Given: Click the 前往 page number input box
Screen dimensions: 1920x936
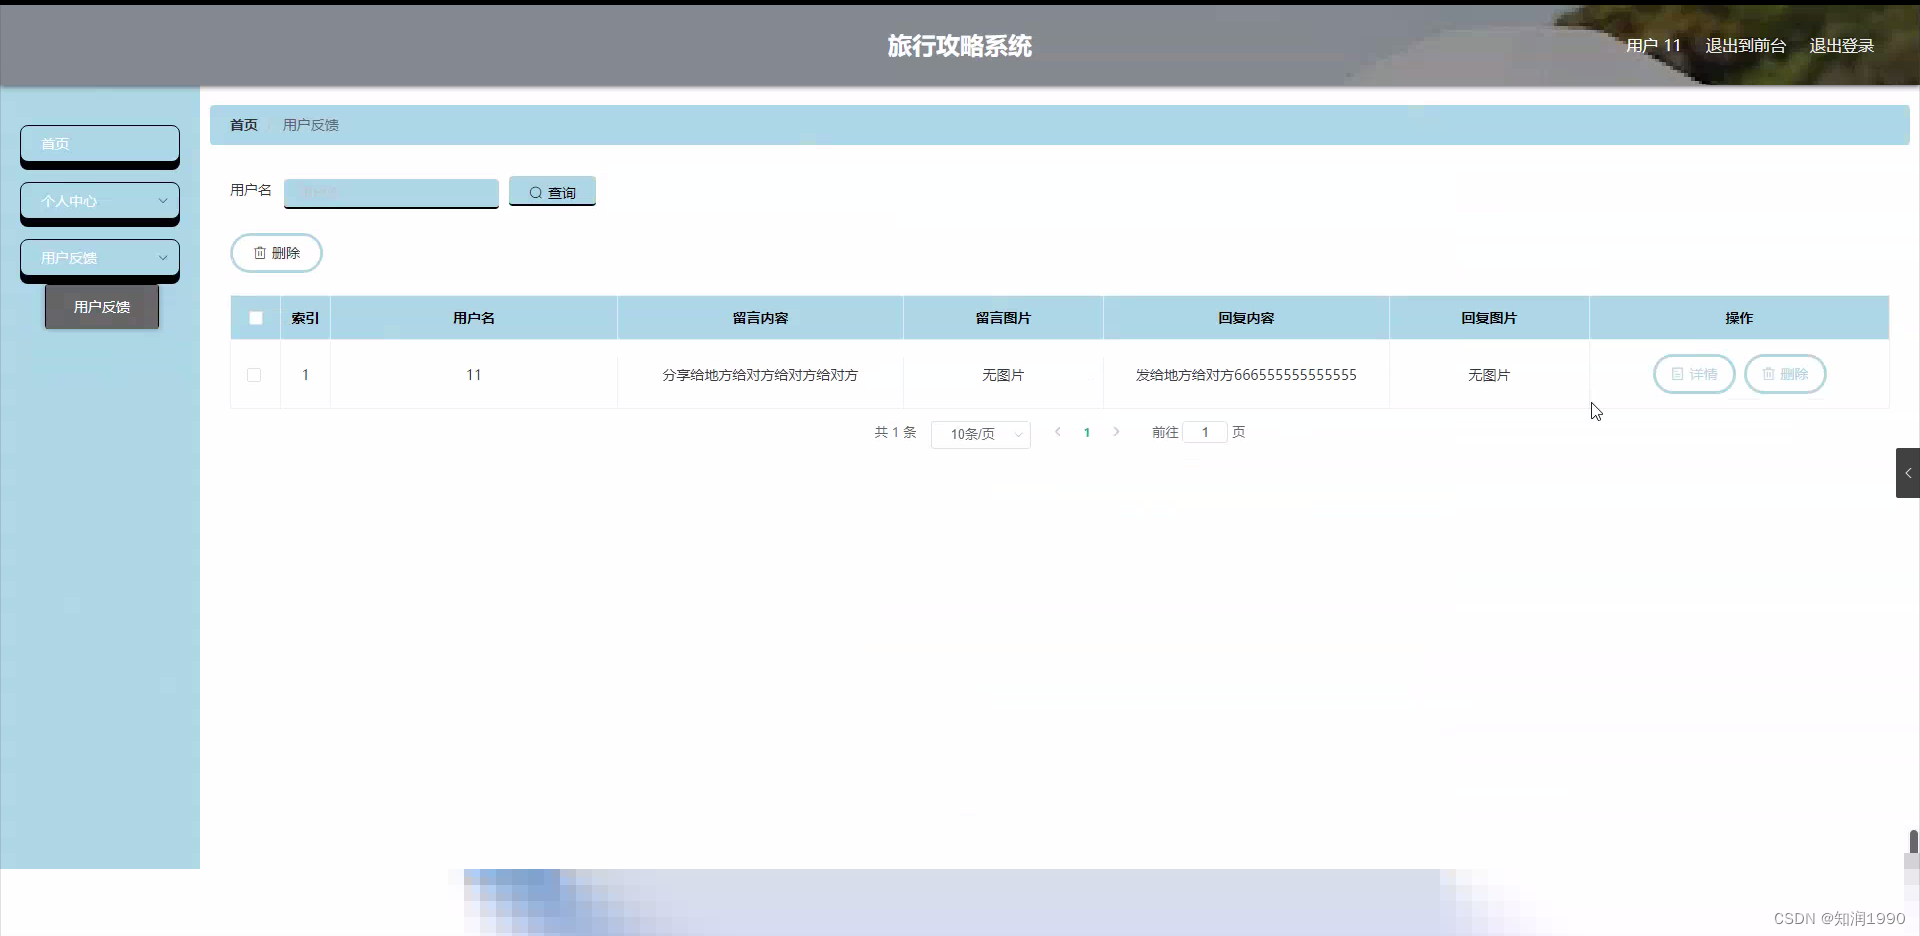Looking at the screenshot, I should point(1204,432).
